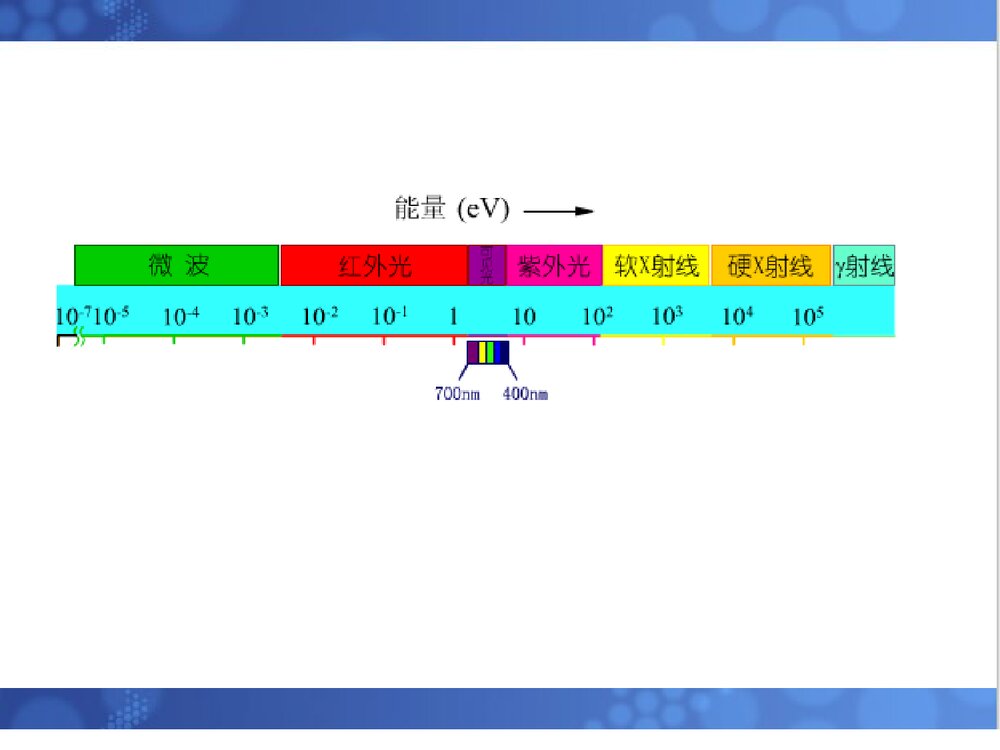Click the rainbow visible-spectrum swatch
1000x750 pixels.
pyautogui.click(x=487, y=352)
